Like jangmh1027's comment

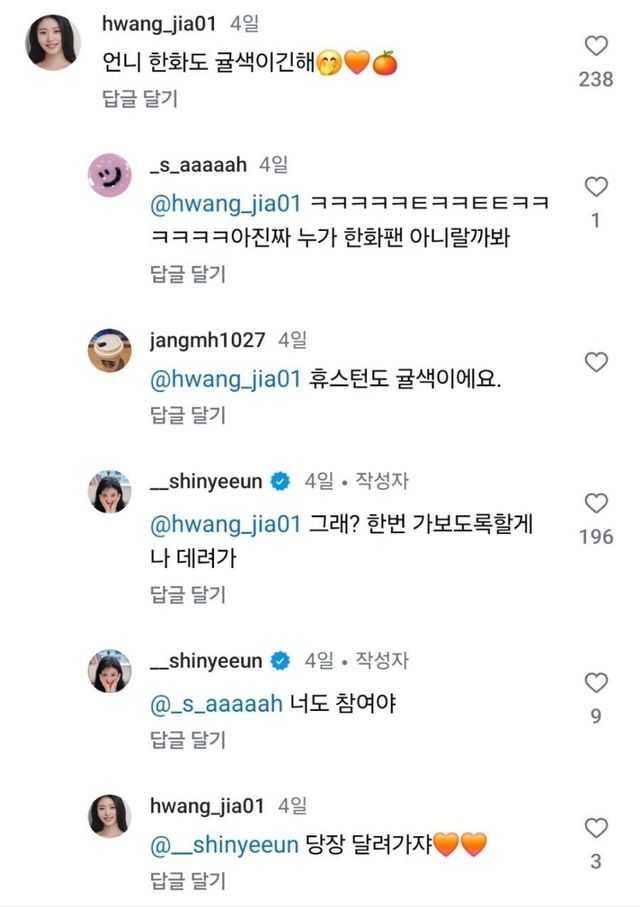[x=596, y=362]
